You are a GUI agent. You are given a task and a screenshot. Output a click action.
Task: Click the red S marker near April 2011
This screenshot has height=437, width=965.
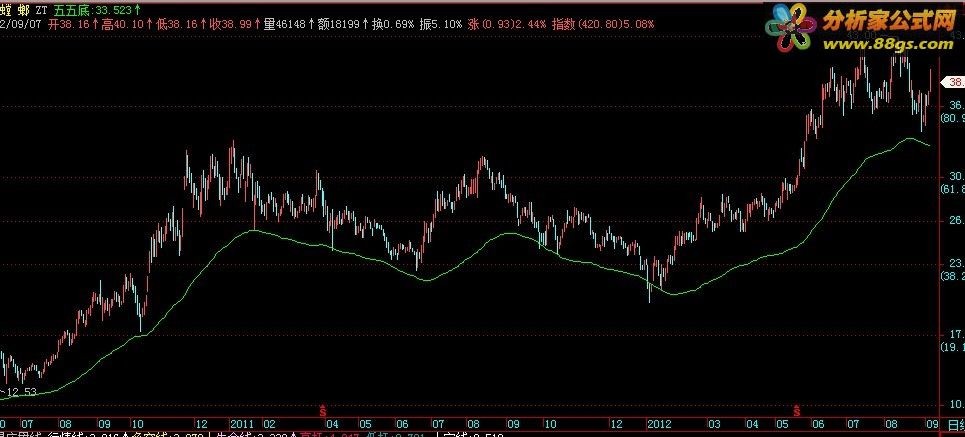(x=322, y=409)
